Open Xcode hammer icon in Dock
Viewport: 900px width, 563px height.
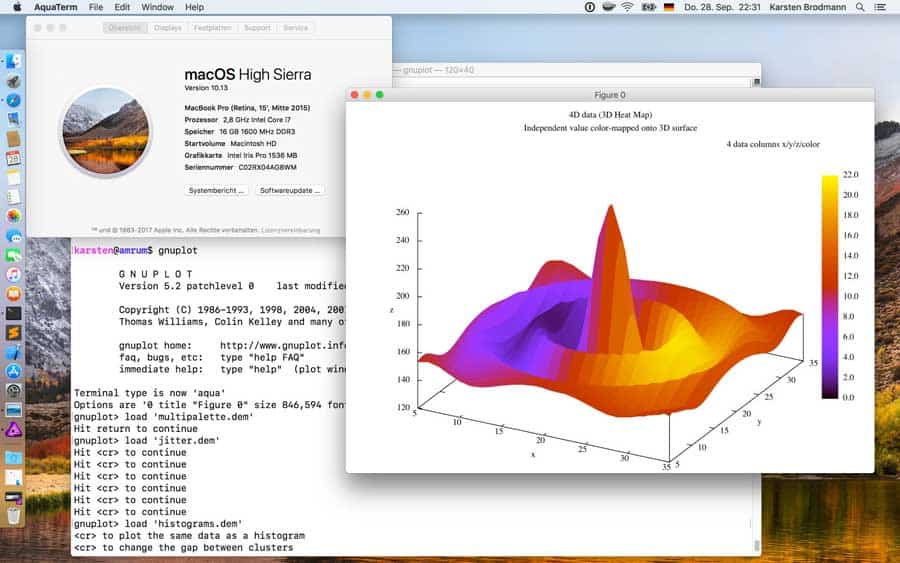[13, 352]
